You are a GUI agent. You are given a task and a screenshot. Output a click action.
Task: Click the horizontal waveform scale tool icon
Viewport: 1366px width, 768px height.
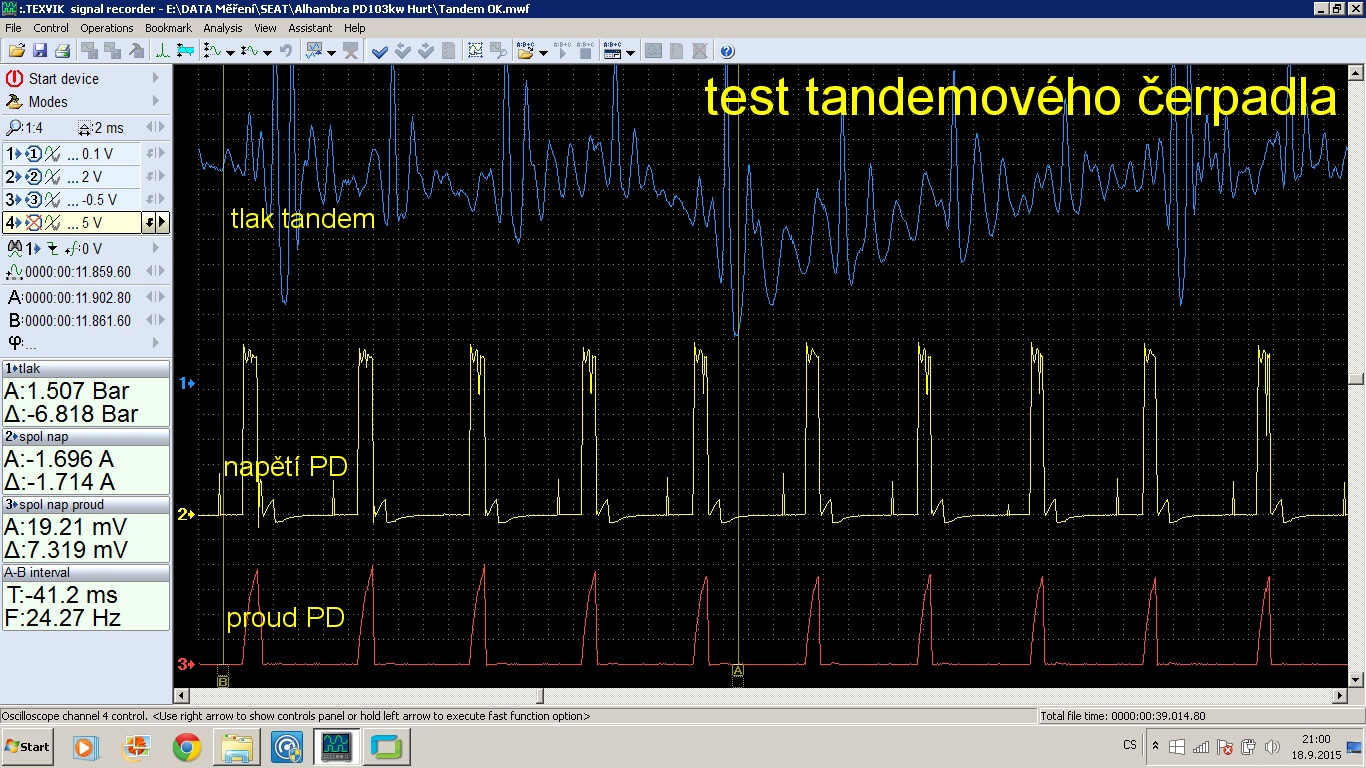[250, 51]
